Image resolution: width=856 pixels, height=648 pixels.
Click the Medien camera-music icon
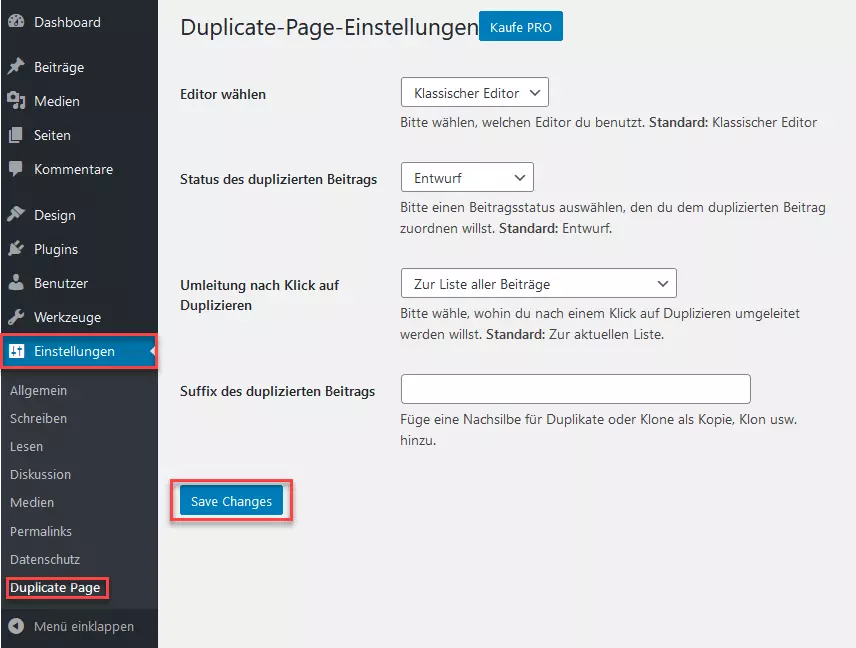click(x=16, y=100)
